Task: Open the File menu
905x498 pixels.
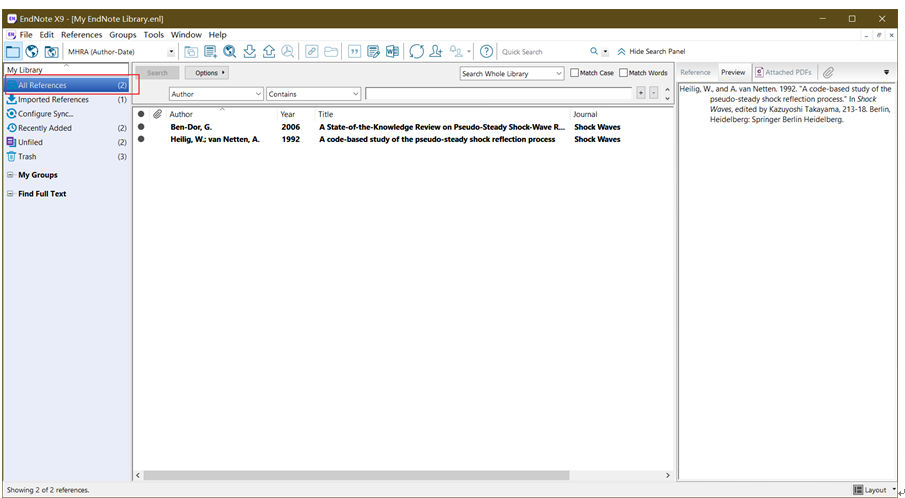Action: point(26,35)
